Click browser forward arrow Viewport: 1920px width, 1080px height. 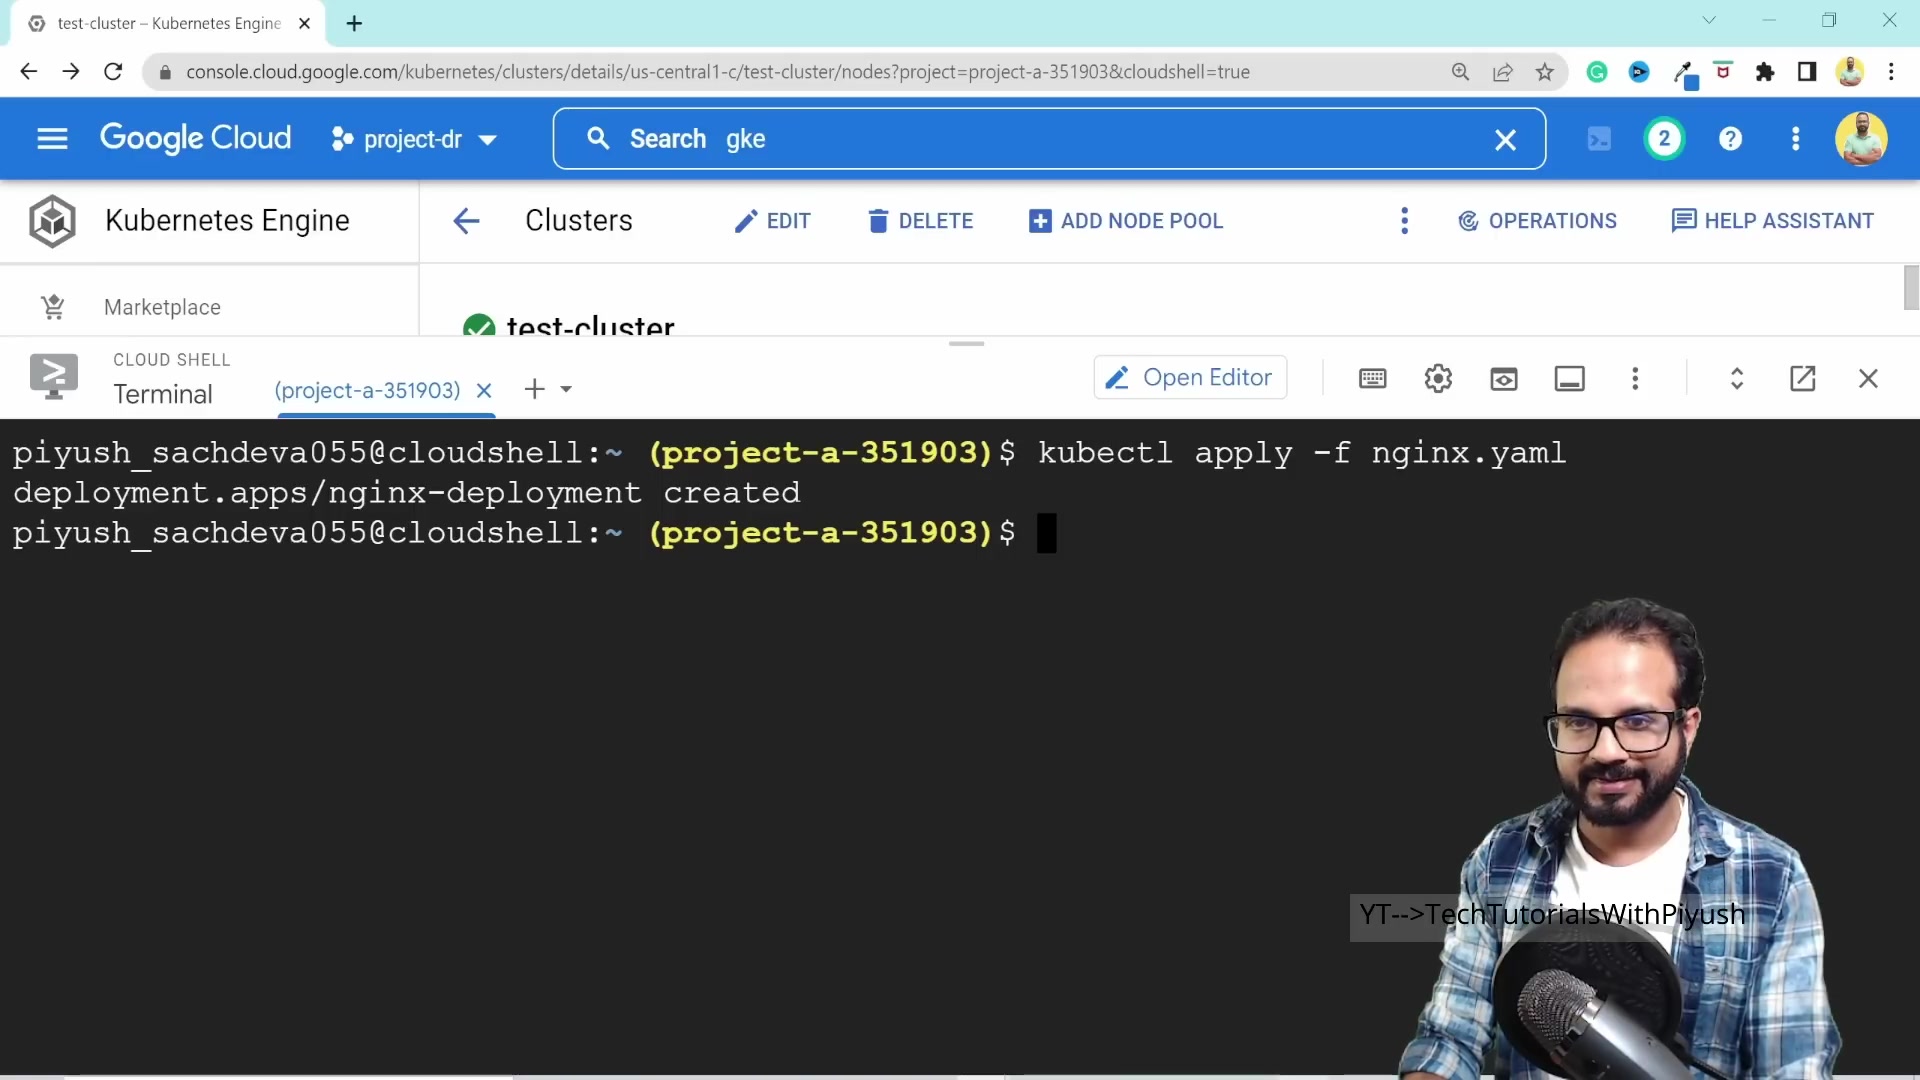click(70, 72)
